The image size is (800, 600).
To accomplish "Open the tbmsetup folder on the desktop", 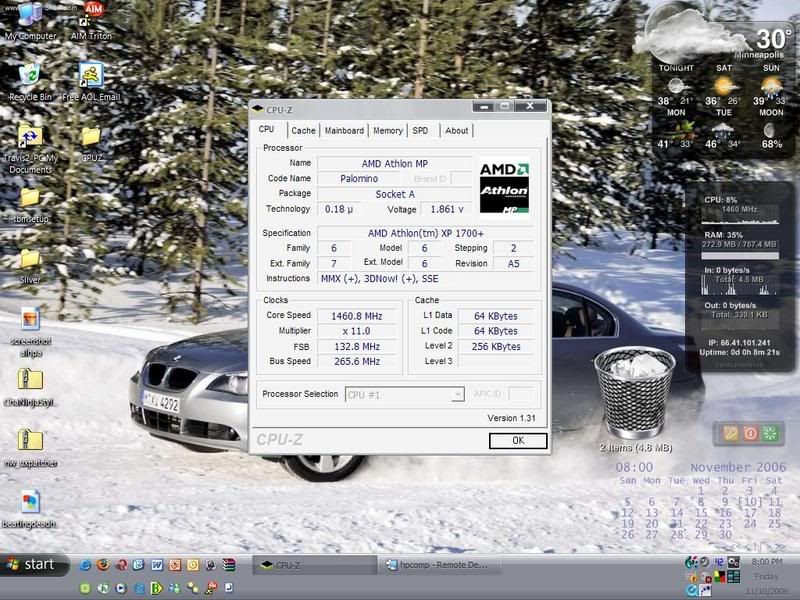I will point(30,199).
